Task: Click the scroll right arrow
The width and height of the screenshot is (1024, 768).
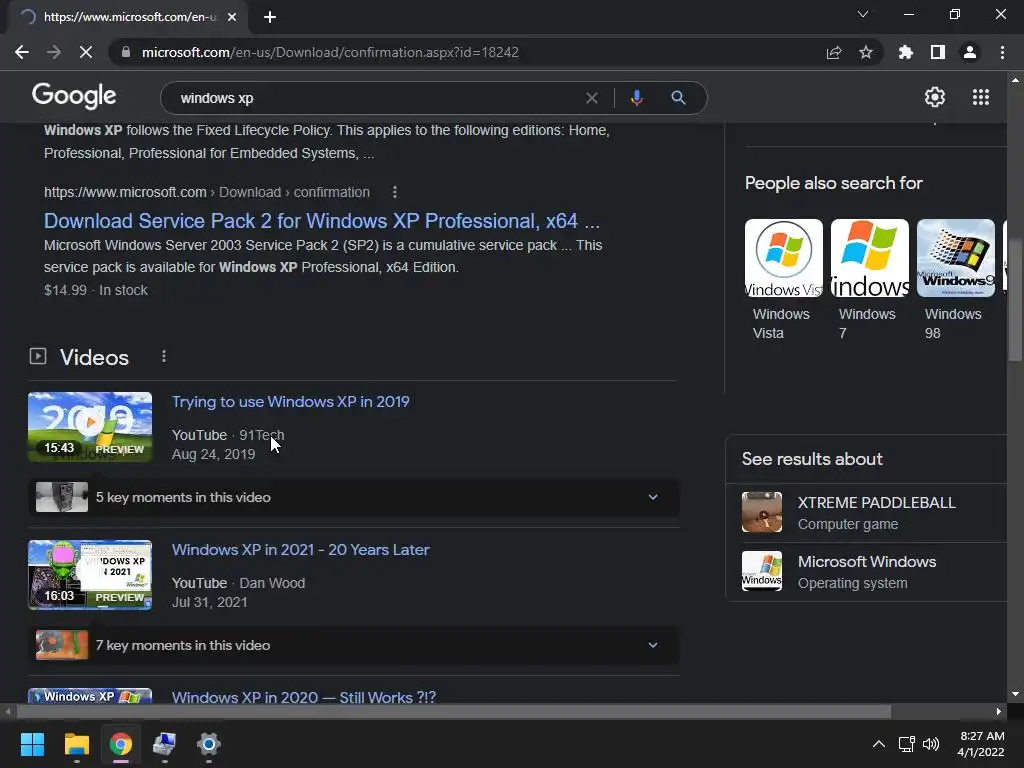Action: tap(999, 712)
